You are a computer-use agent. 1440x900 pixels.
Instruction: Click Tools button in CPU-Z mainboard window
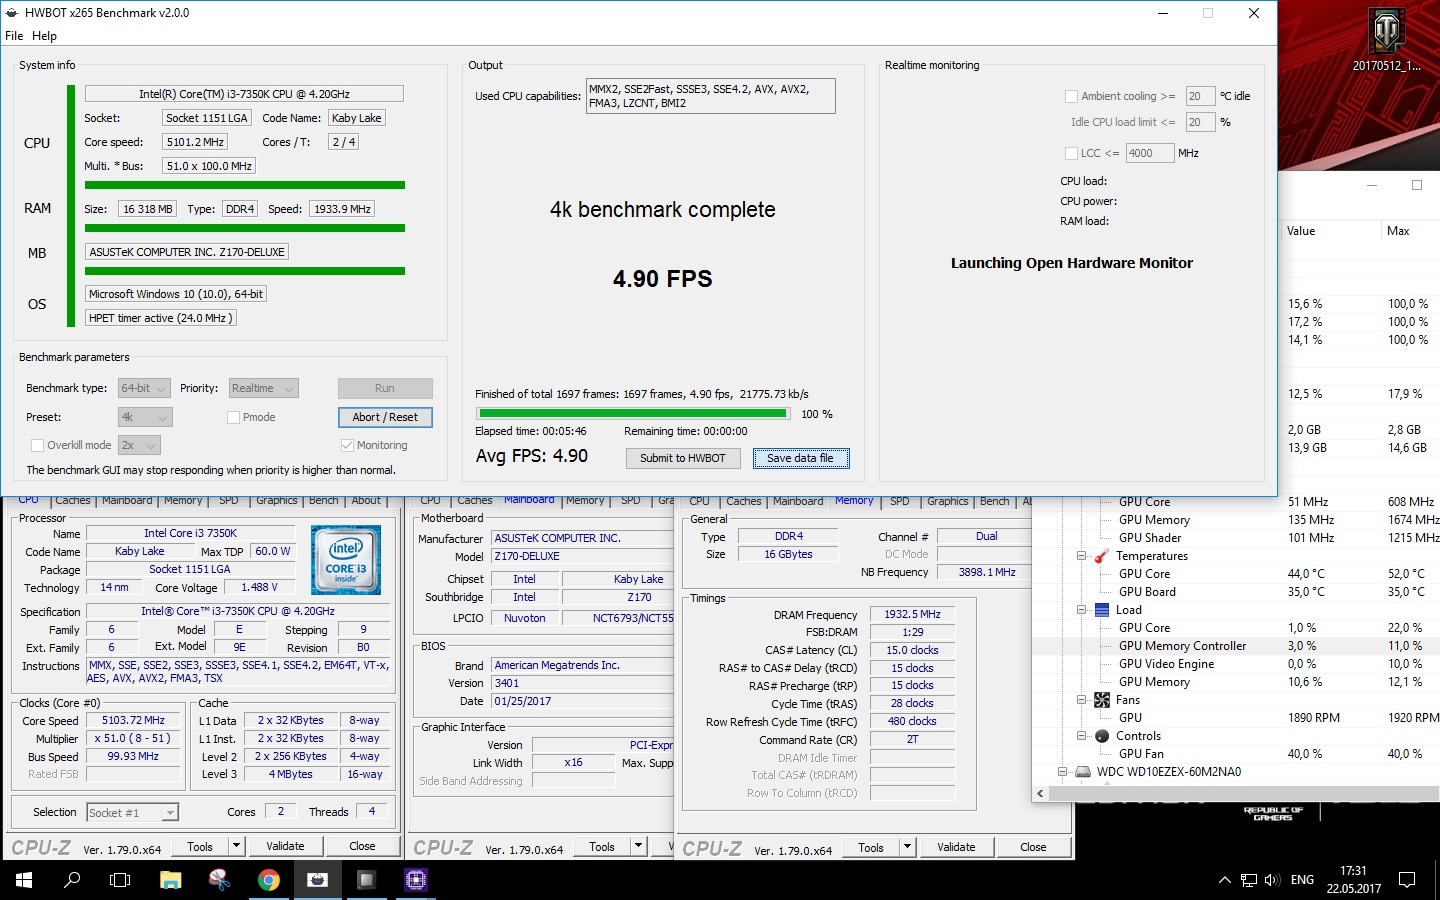(602, 847)
